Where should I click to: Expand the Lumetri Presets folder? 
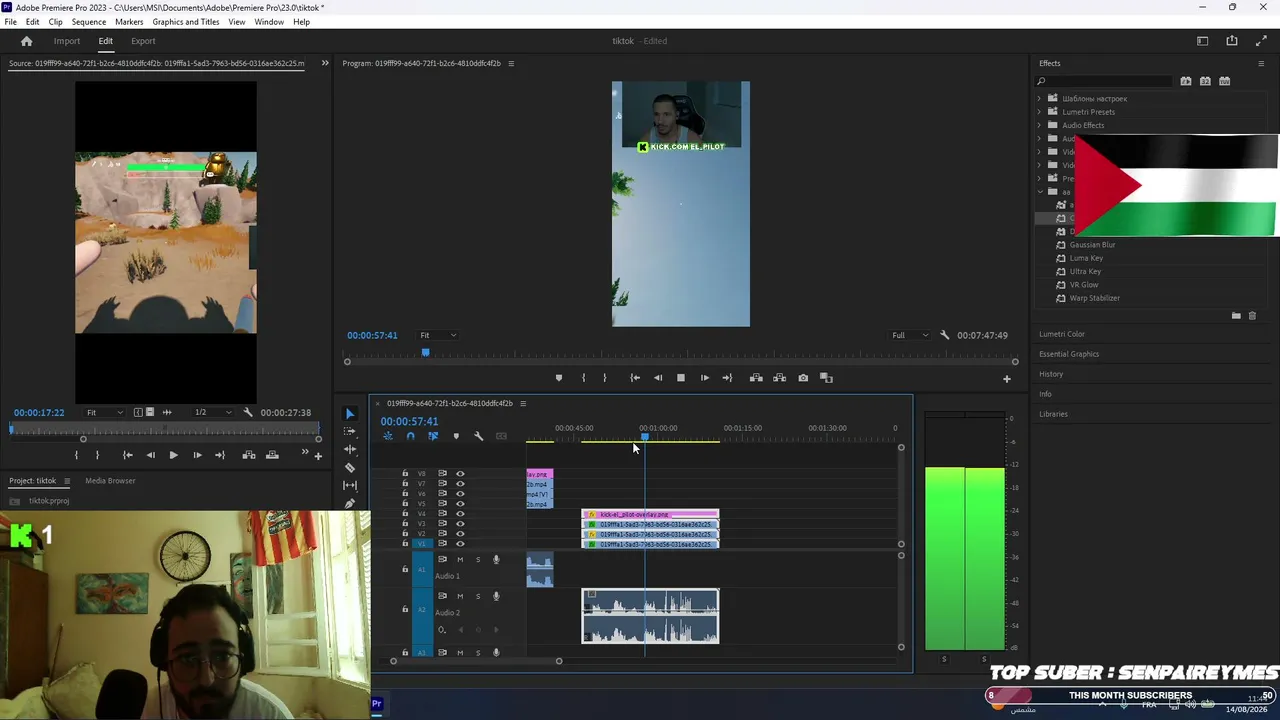pyautogui.click(x=1039, y=112)
